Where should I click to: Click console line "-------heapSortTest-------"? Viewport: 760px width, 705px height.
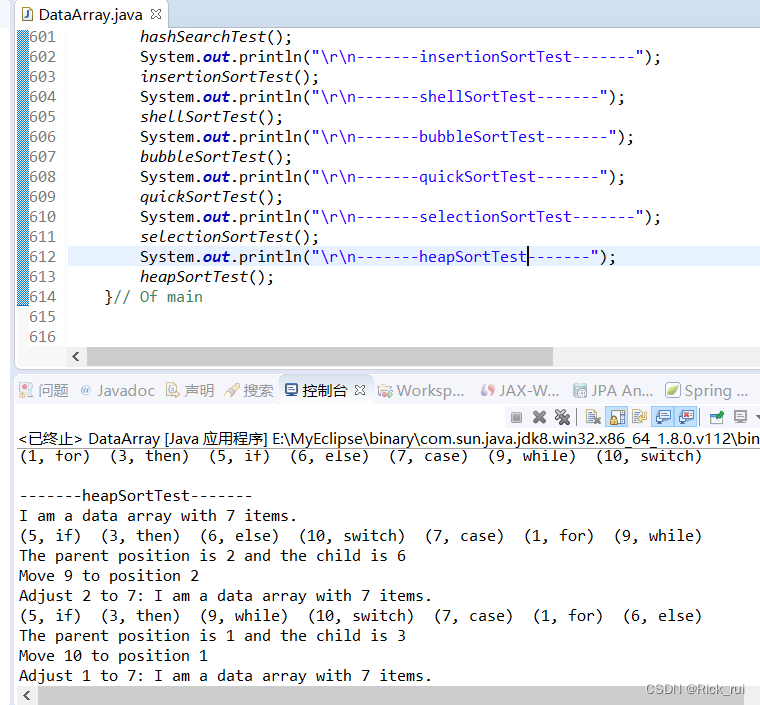tap(136, 496)
